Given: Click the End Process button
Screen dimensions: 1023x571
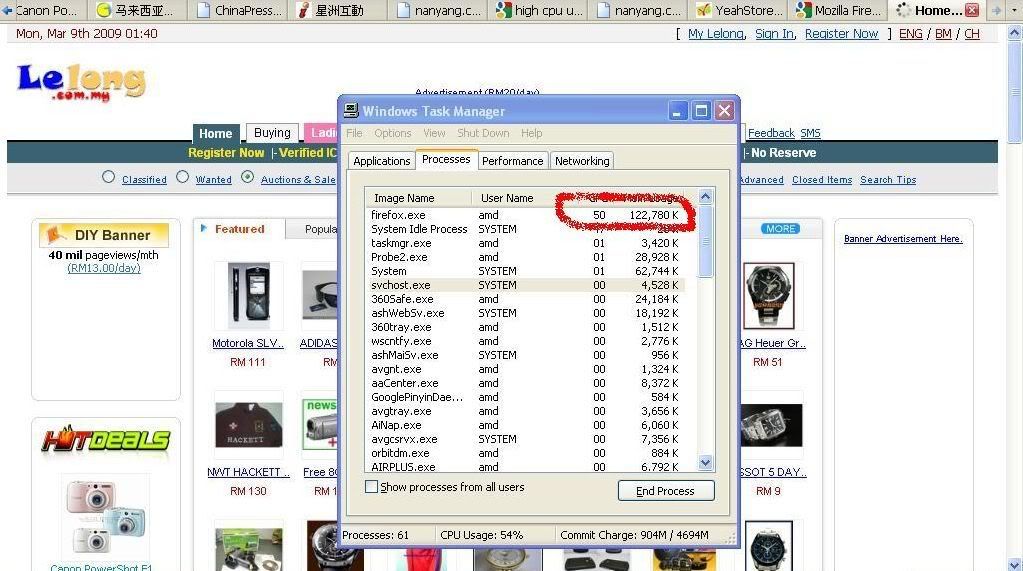Looking at the screenshot, I should point(665,491).
